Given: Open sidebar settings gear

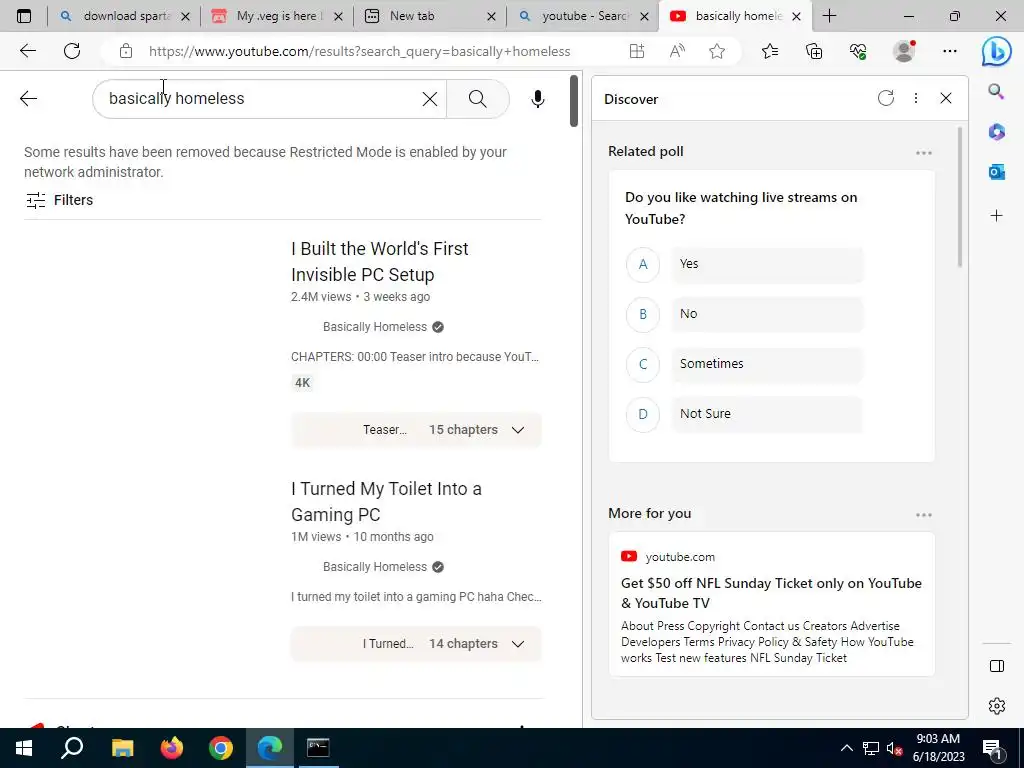Looking at the screenshot, I should 997,706.
